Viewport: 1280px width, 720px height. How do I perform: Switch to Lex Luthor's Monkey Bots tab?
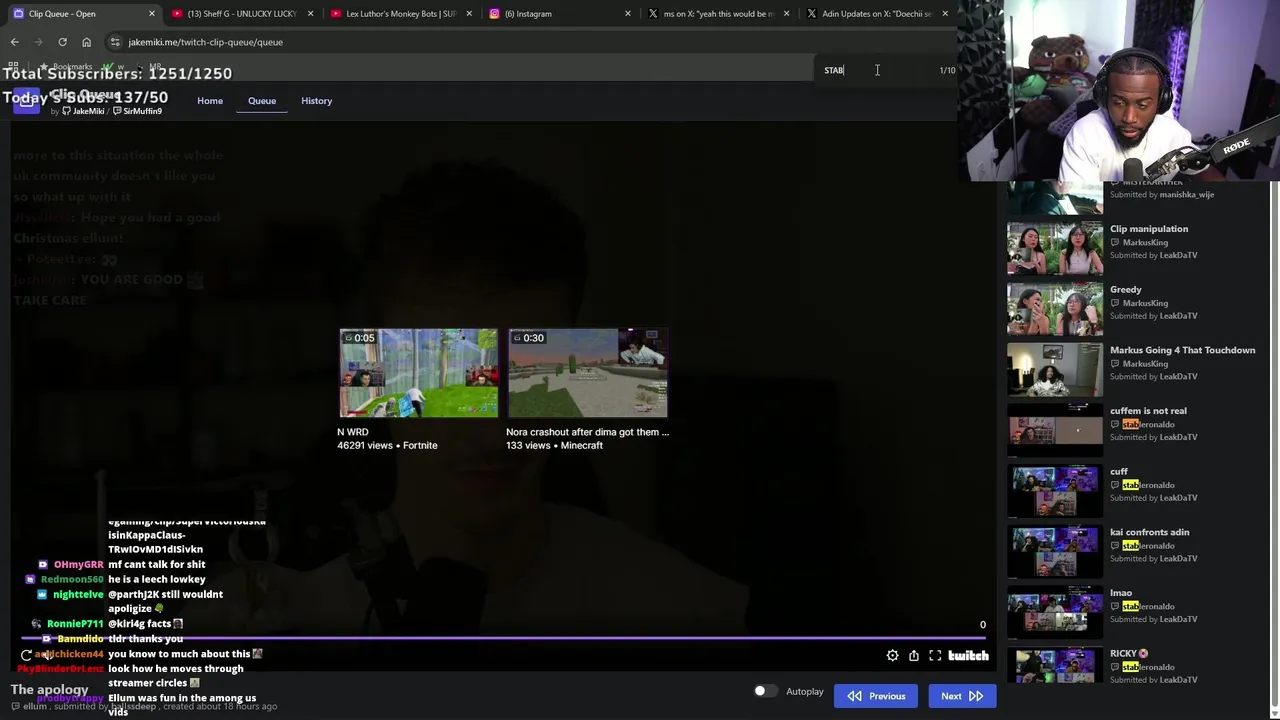[x=400, y=14]
